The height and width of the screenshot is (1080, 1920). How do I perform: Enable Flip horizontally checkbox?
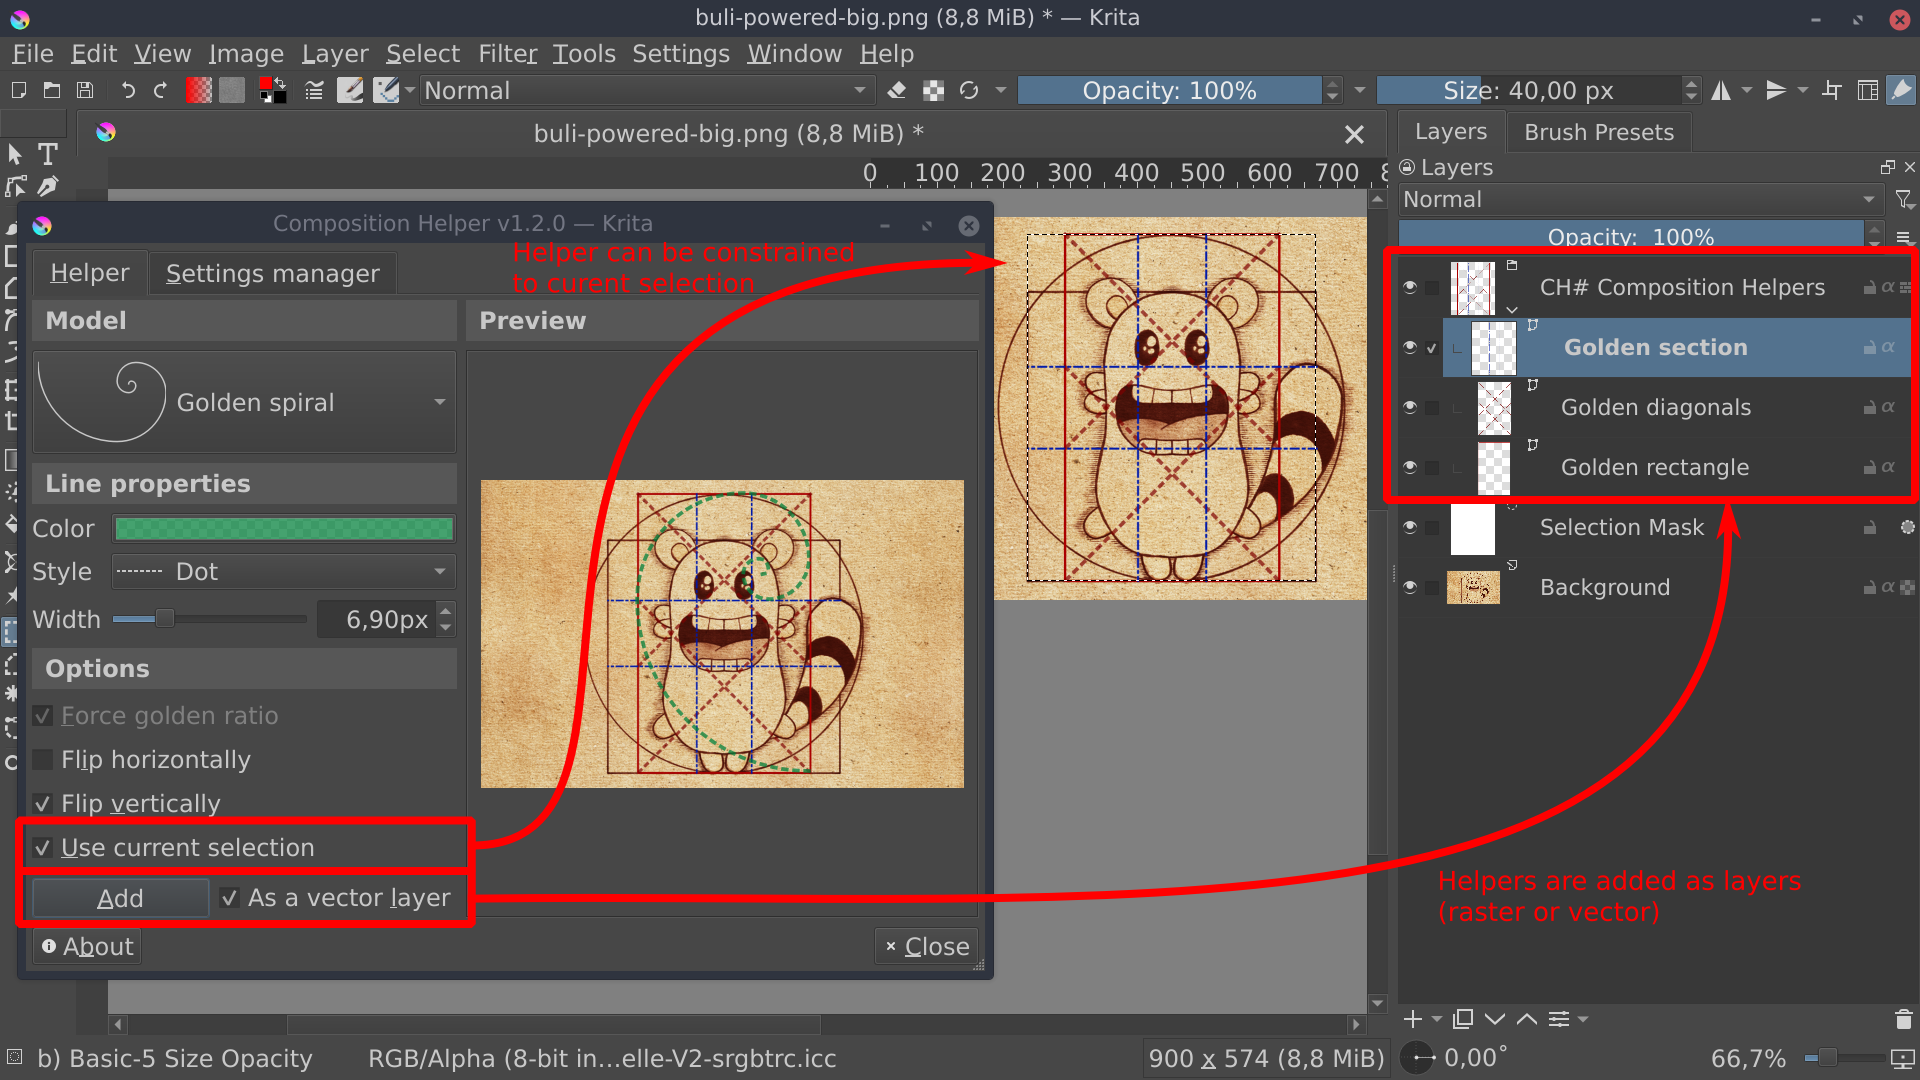click(43, 760)
